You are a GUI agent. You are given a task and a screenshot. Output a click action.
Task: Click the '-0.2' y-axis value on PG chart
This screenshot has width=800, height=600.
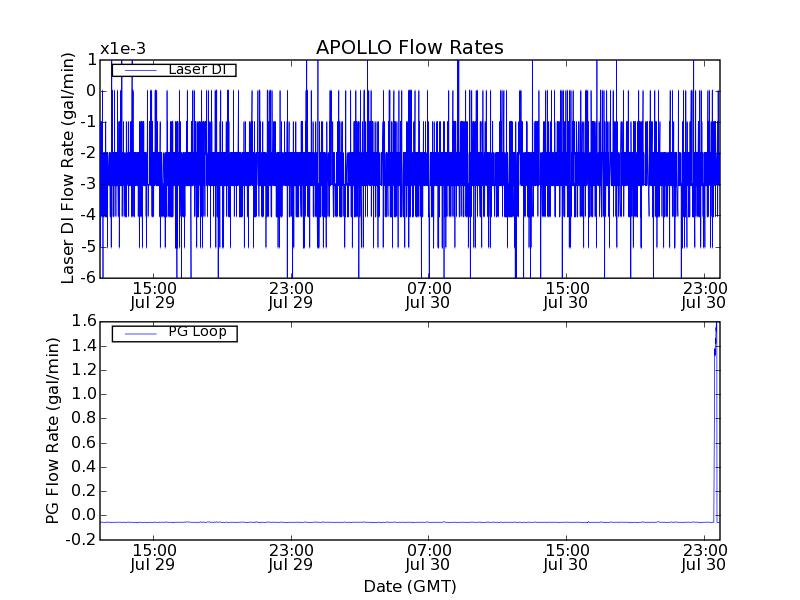click(x=81, y=539)
